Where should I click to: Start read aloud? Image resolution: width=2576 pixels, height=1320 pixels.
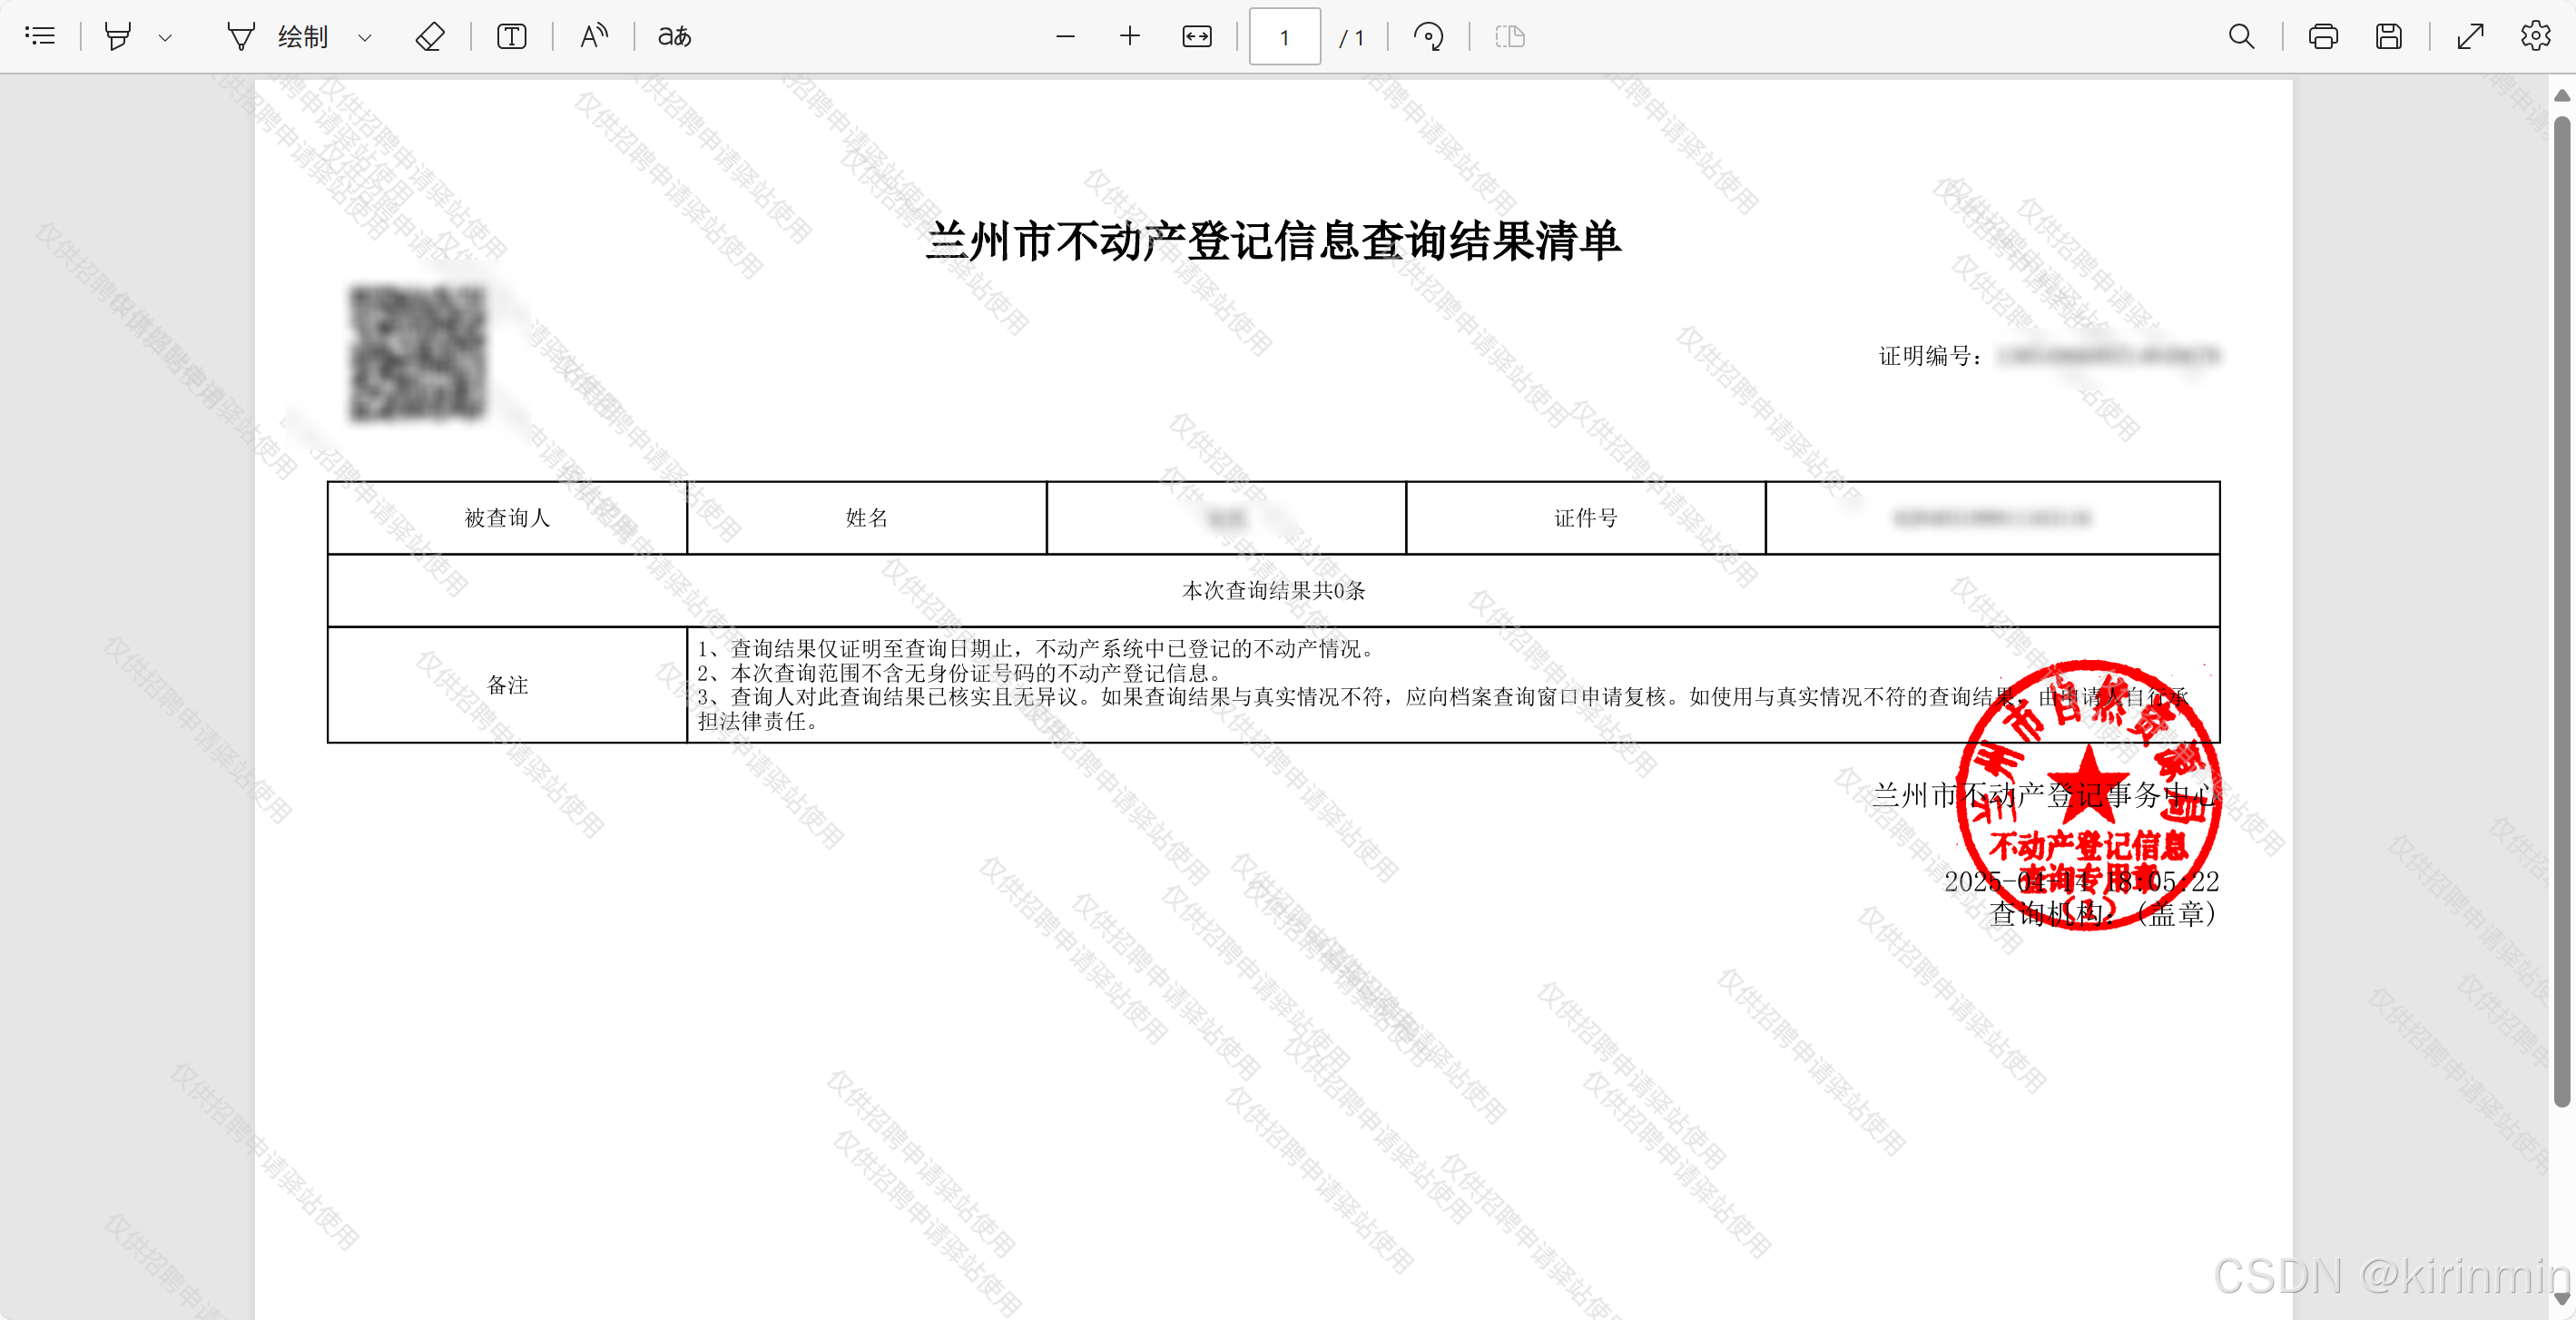coord(594,37)
